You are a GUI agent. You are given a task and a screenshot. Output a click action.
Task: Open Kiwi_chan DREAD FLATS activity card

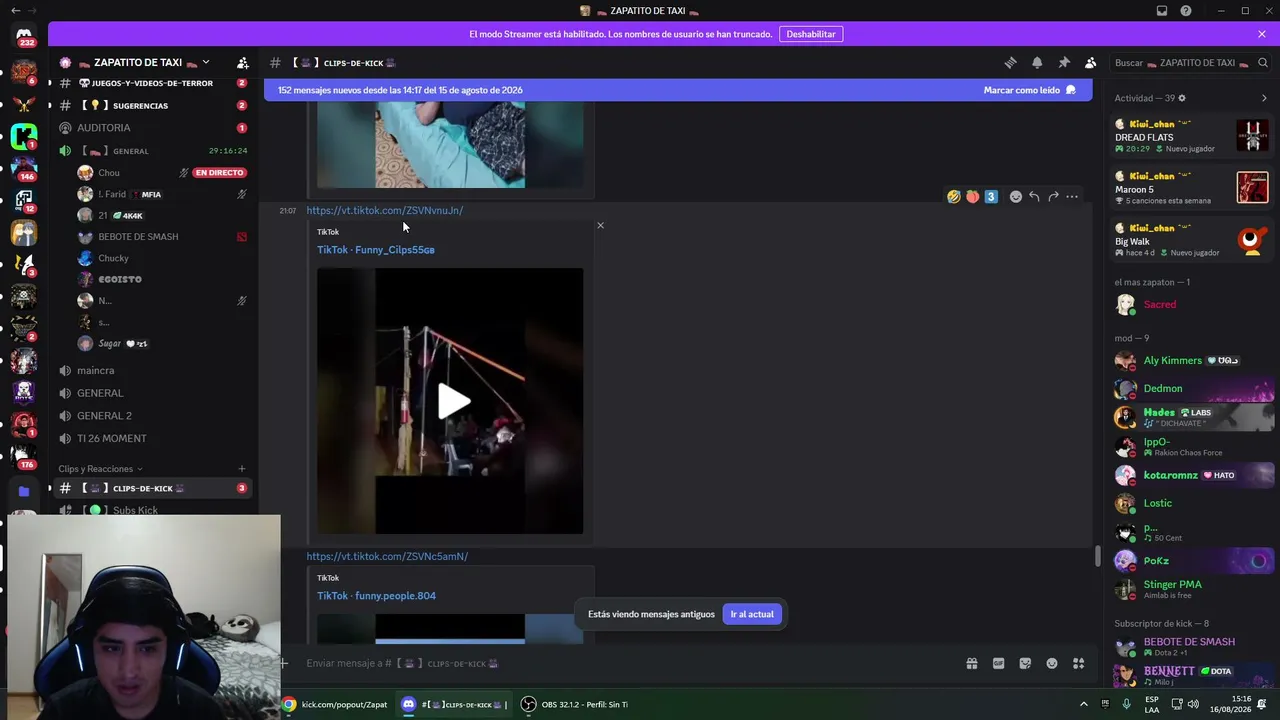tap(1192, 136)
